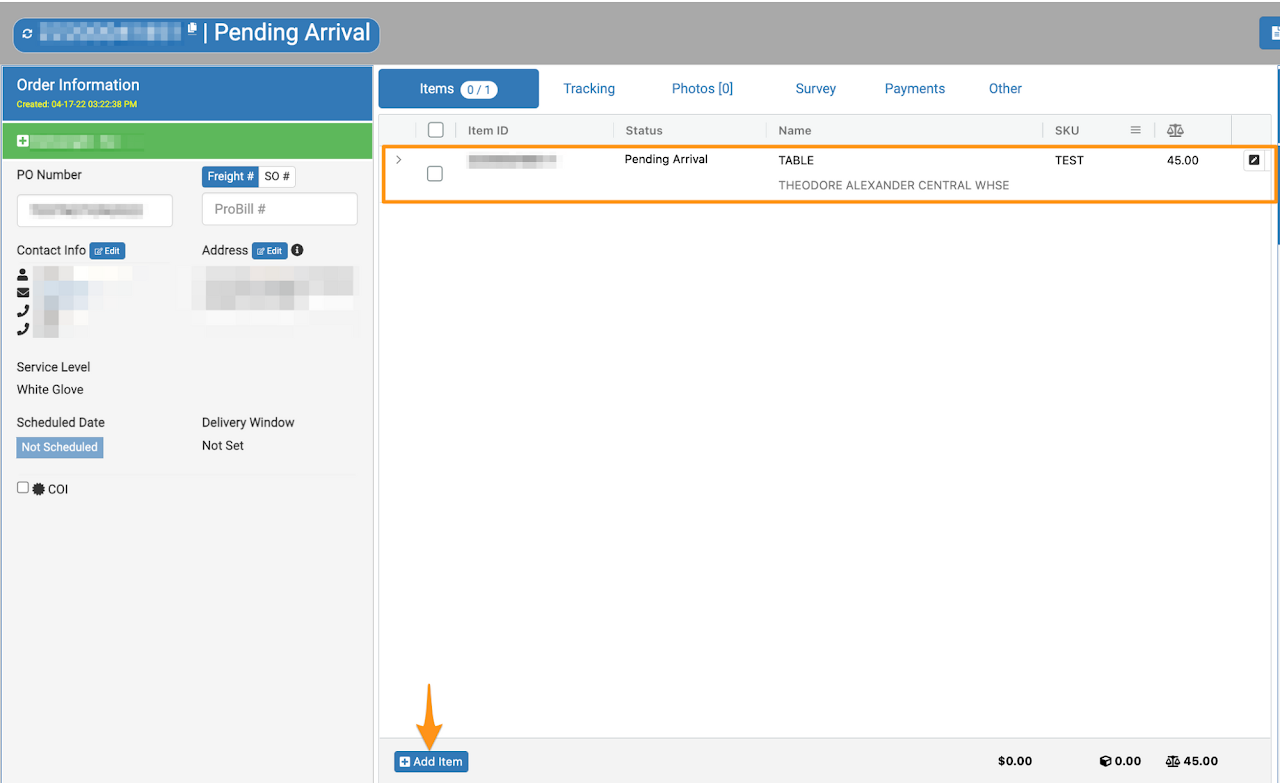1280x783 pixels.
Task: Click the first phone icon in Contact Info
Action: 23,311
